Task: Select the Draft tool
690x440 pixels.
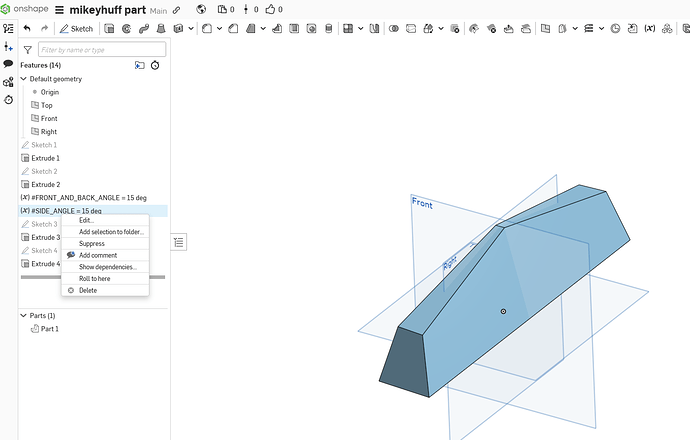Action: [250, 29]
